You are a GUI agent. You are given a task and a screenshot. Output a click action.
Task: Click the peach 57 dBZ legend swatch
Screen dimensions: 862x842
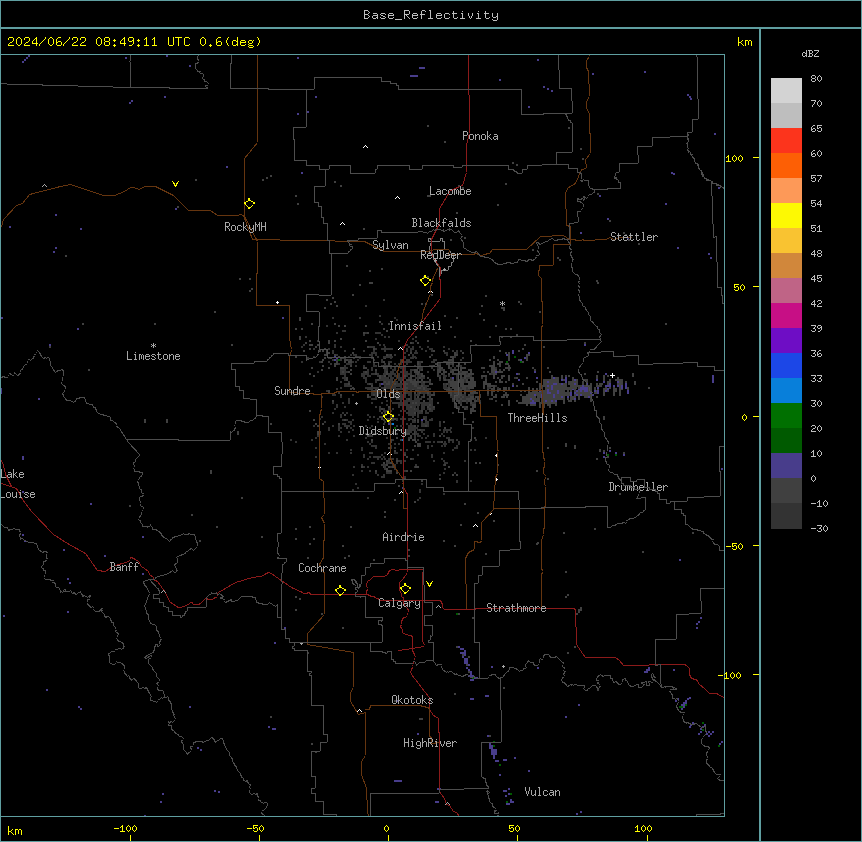point(786,190)
